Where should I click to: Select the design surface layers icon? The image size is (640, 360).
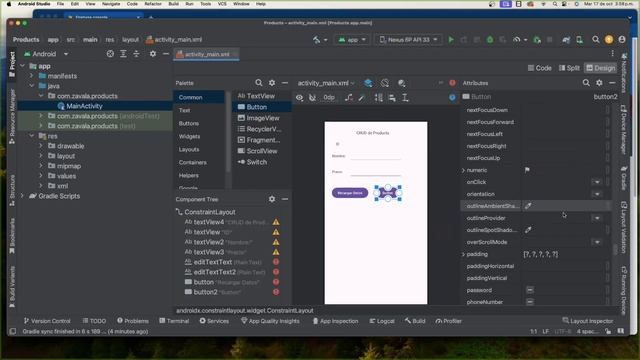coord(368,83)
